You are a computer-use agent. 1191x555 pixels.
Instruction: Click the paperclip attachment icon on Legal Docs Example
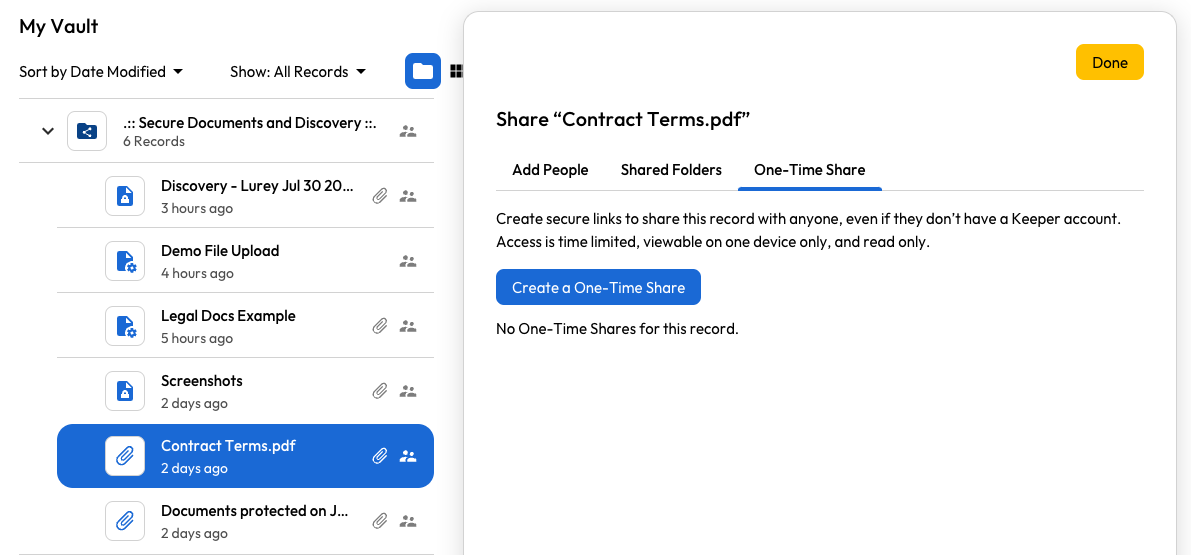pyautogui.click(x=380, y=326)
